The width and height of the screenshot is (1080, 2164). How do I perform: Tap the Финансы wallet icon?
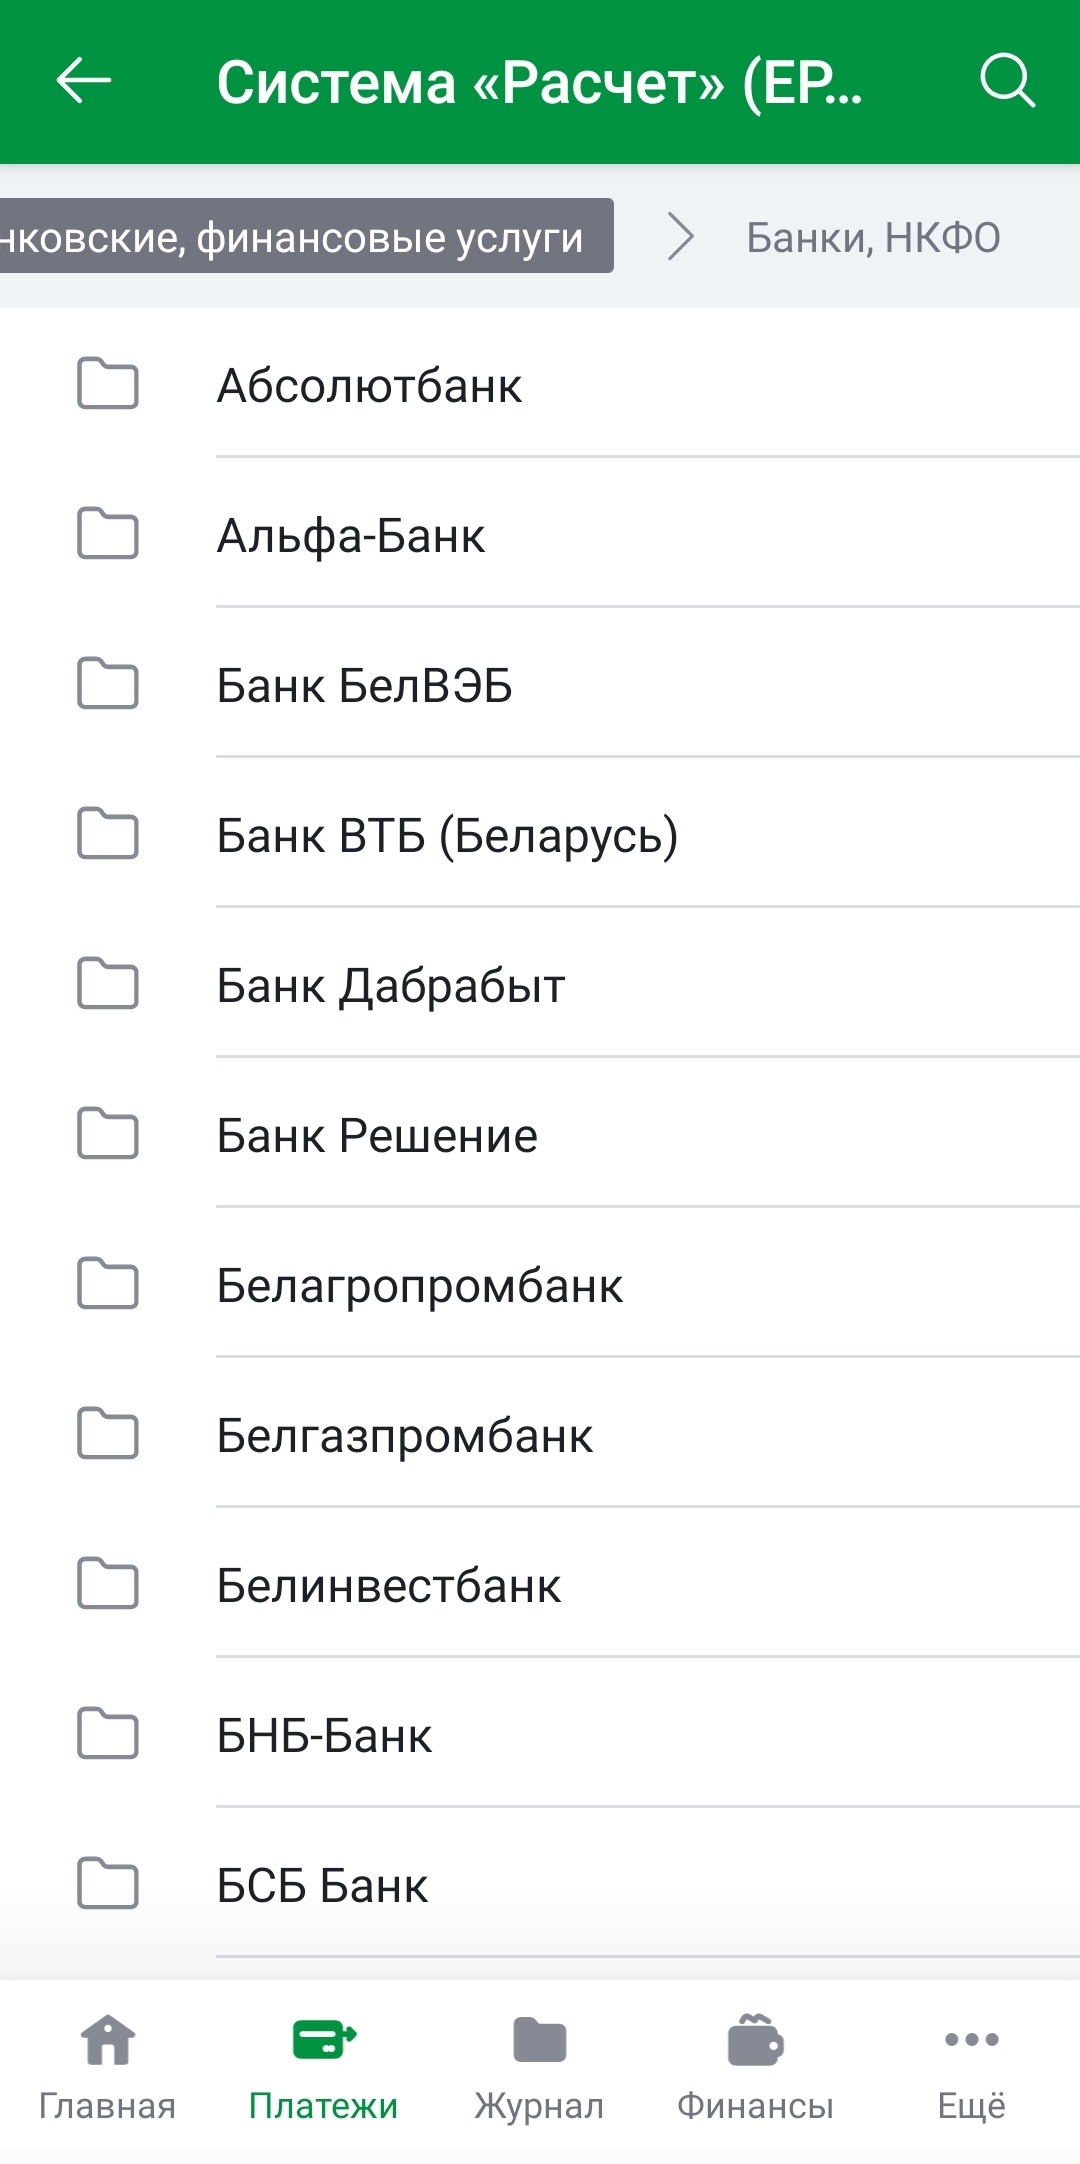pyautogui.click(x=755, y=2040)
